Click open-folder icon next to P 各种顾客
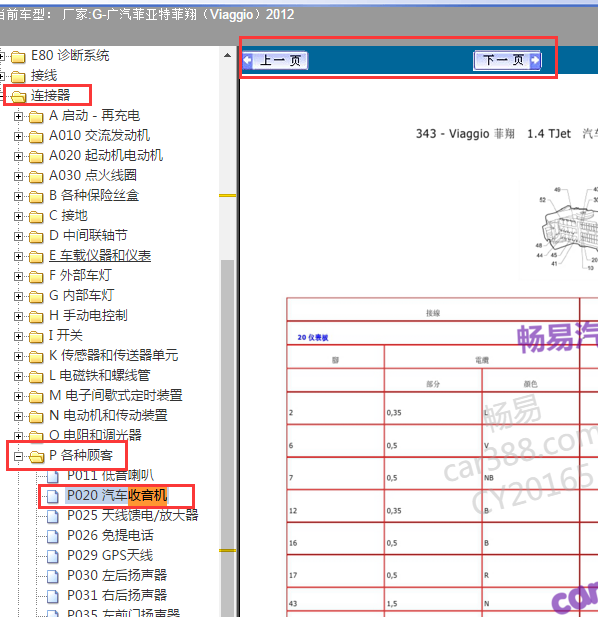598x617 pixels. point(37,457)
